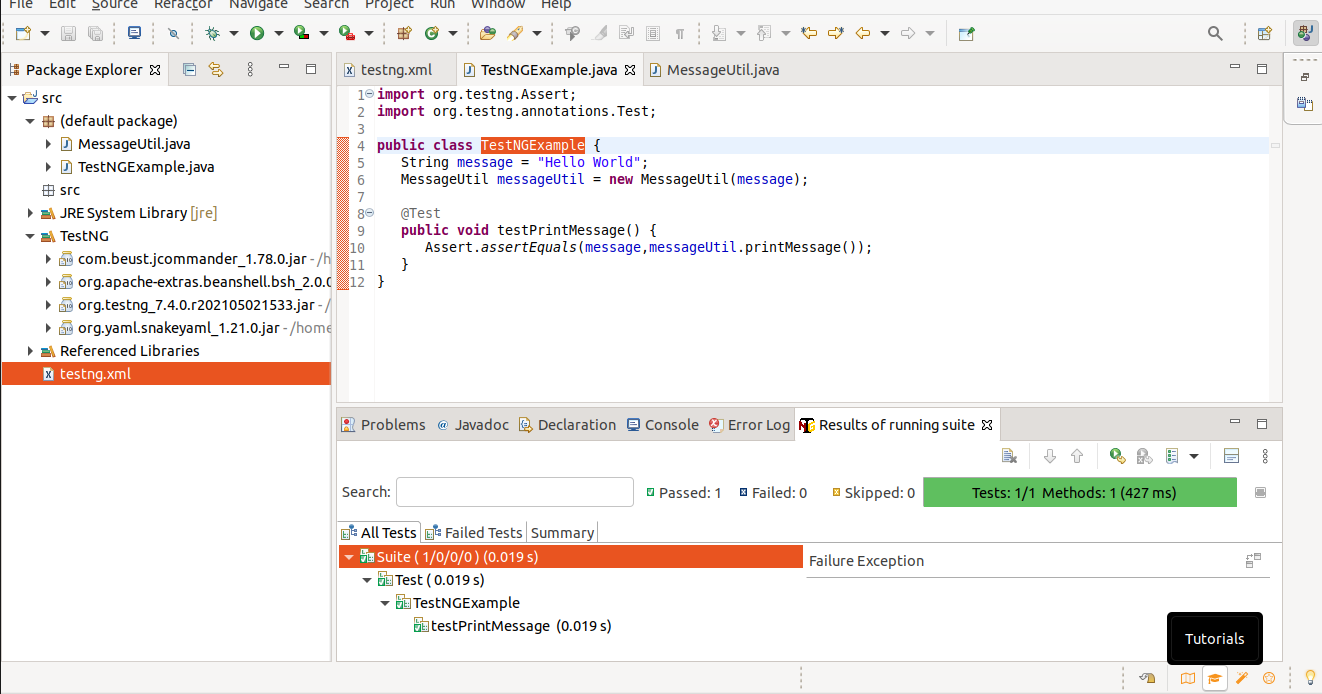Click the green Tests passed progress bar
The width and height of the screenshot is (1322, 694).
click(x=1080, y=492)
